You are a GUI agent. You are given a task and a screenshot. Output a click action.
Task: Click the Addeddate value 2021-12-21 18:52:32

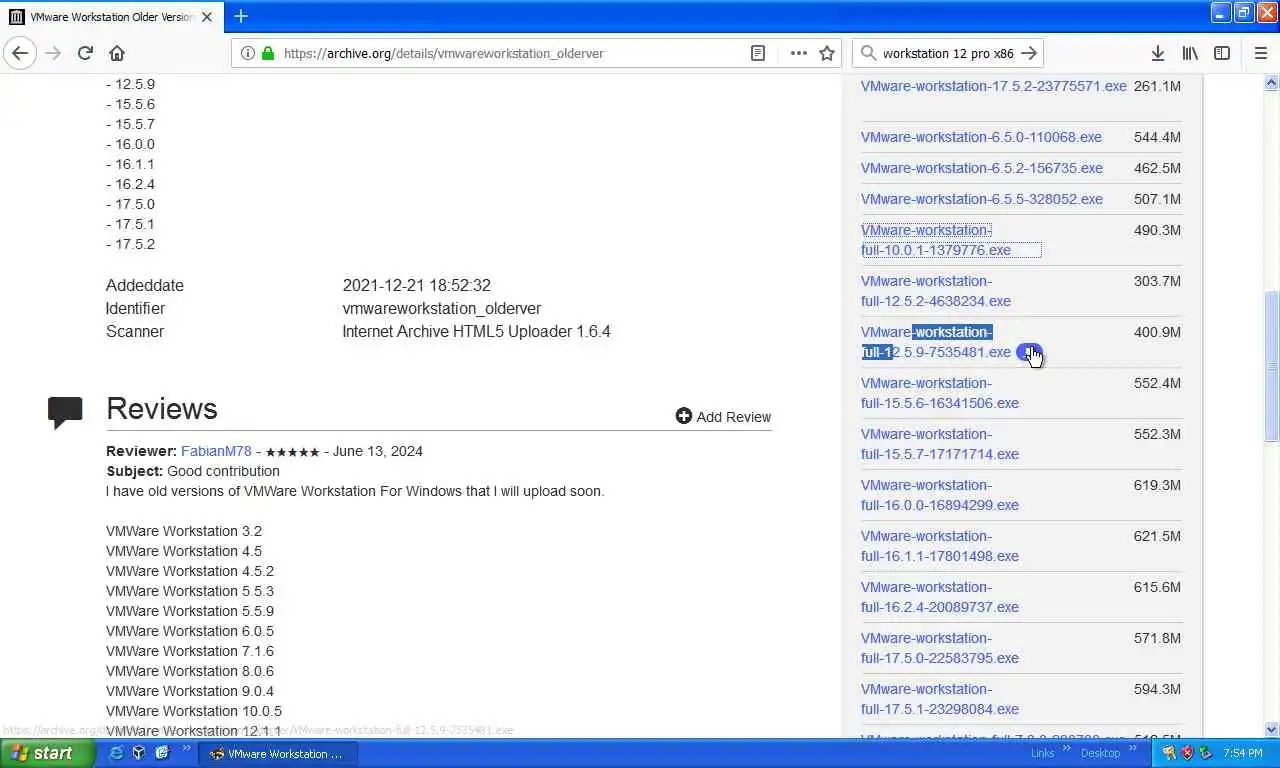[416, 286]
